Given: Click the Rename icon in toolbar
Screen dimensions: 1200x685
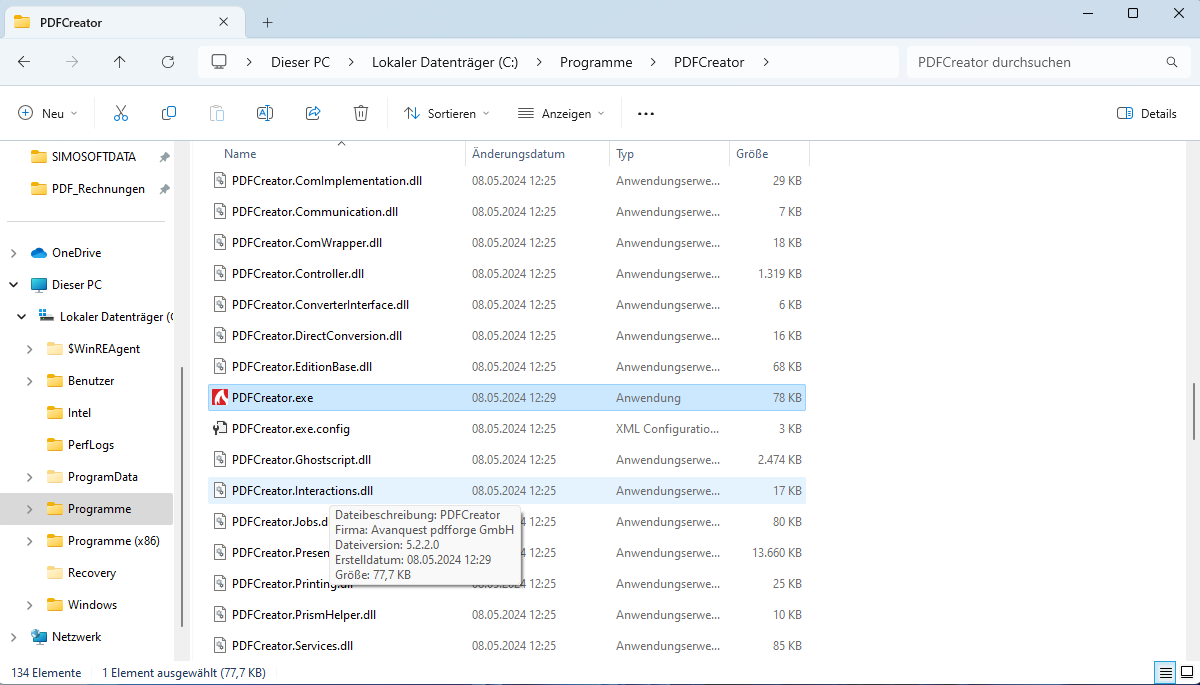Looking at the screenshot, I should point(265,114).
